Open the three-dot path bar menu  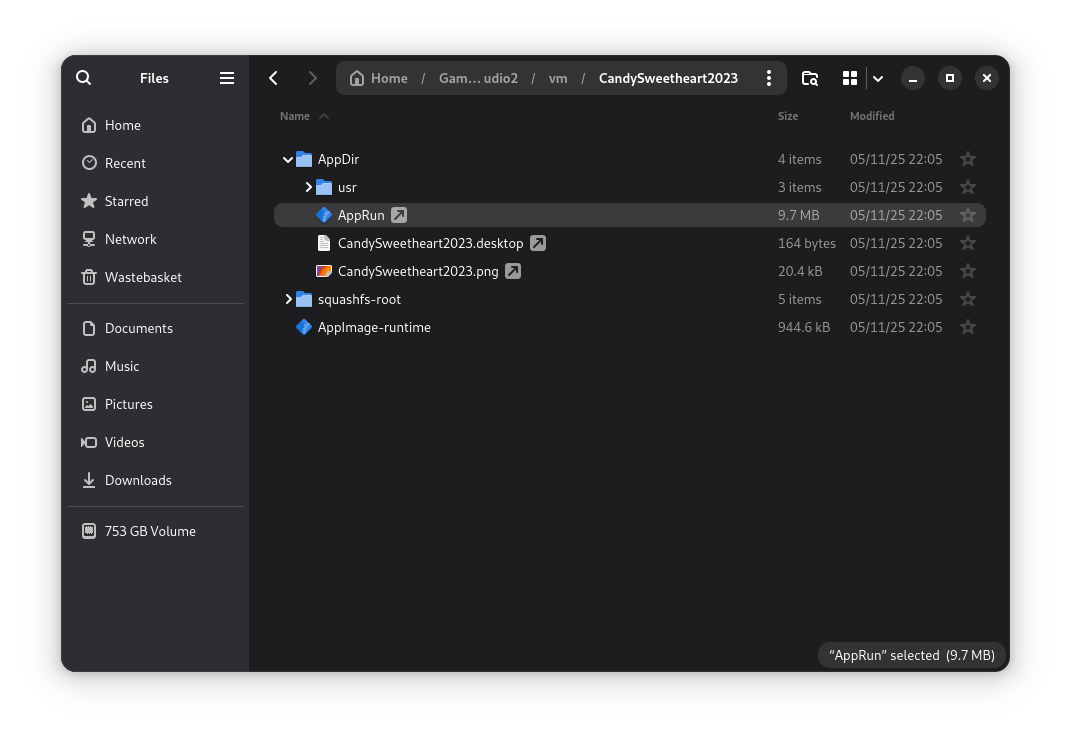point(768,77)
